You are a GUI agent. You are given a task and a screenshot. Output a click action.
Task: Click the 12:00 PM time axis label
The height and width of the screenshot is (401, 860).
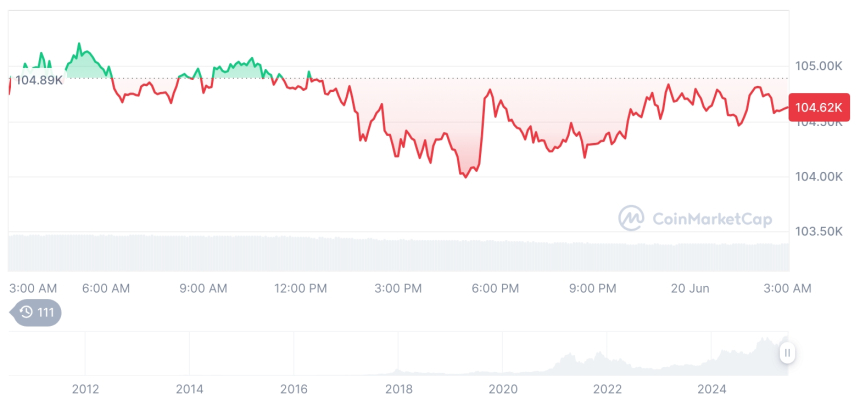click(300, 289)
